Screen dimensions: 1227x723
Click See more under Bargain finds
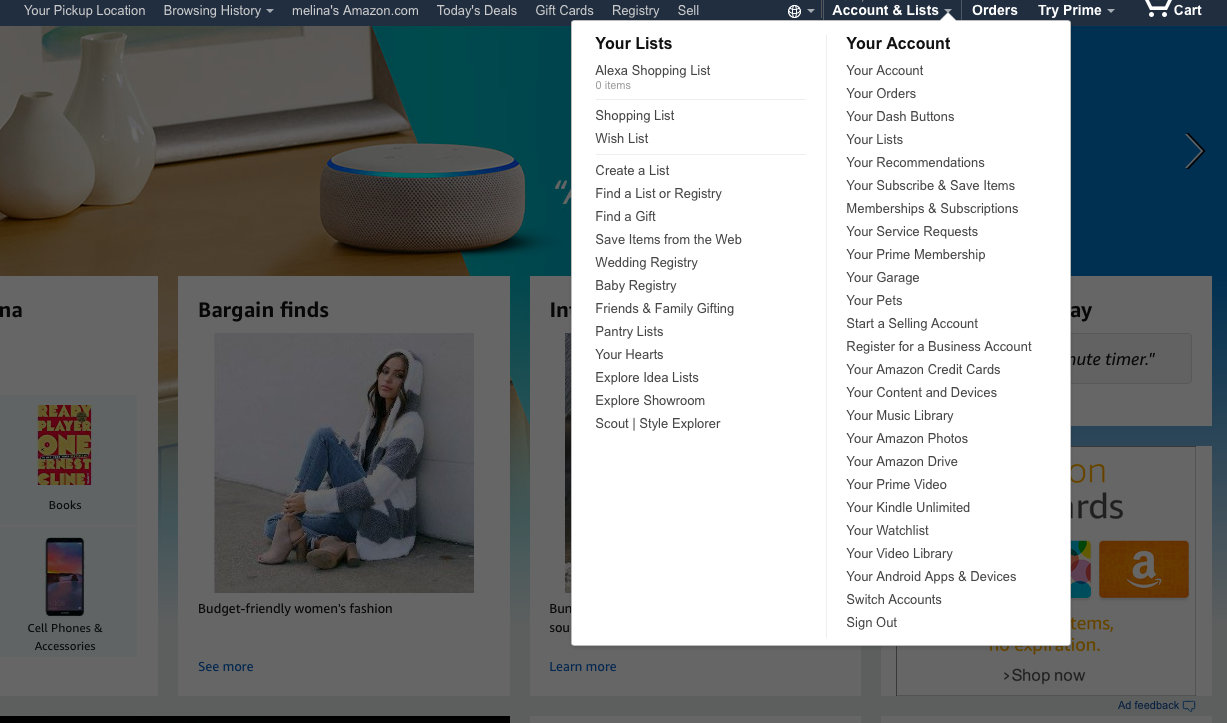[226, 666]
